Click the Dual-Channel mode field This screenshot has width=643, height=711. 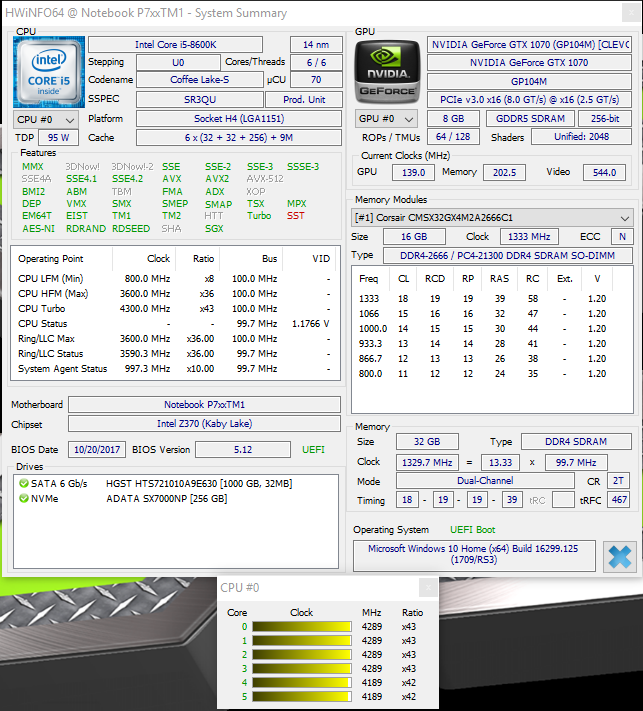tap(485, 481)
